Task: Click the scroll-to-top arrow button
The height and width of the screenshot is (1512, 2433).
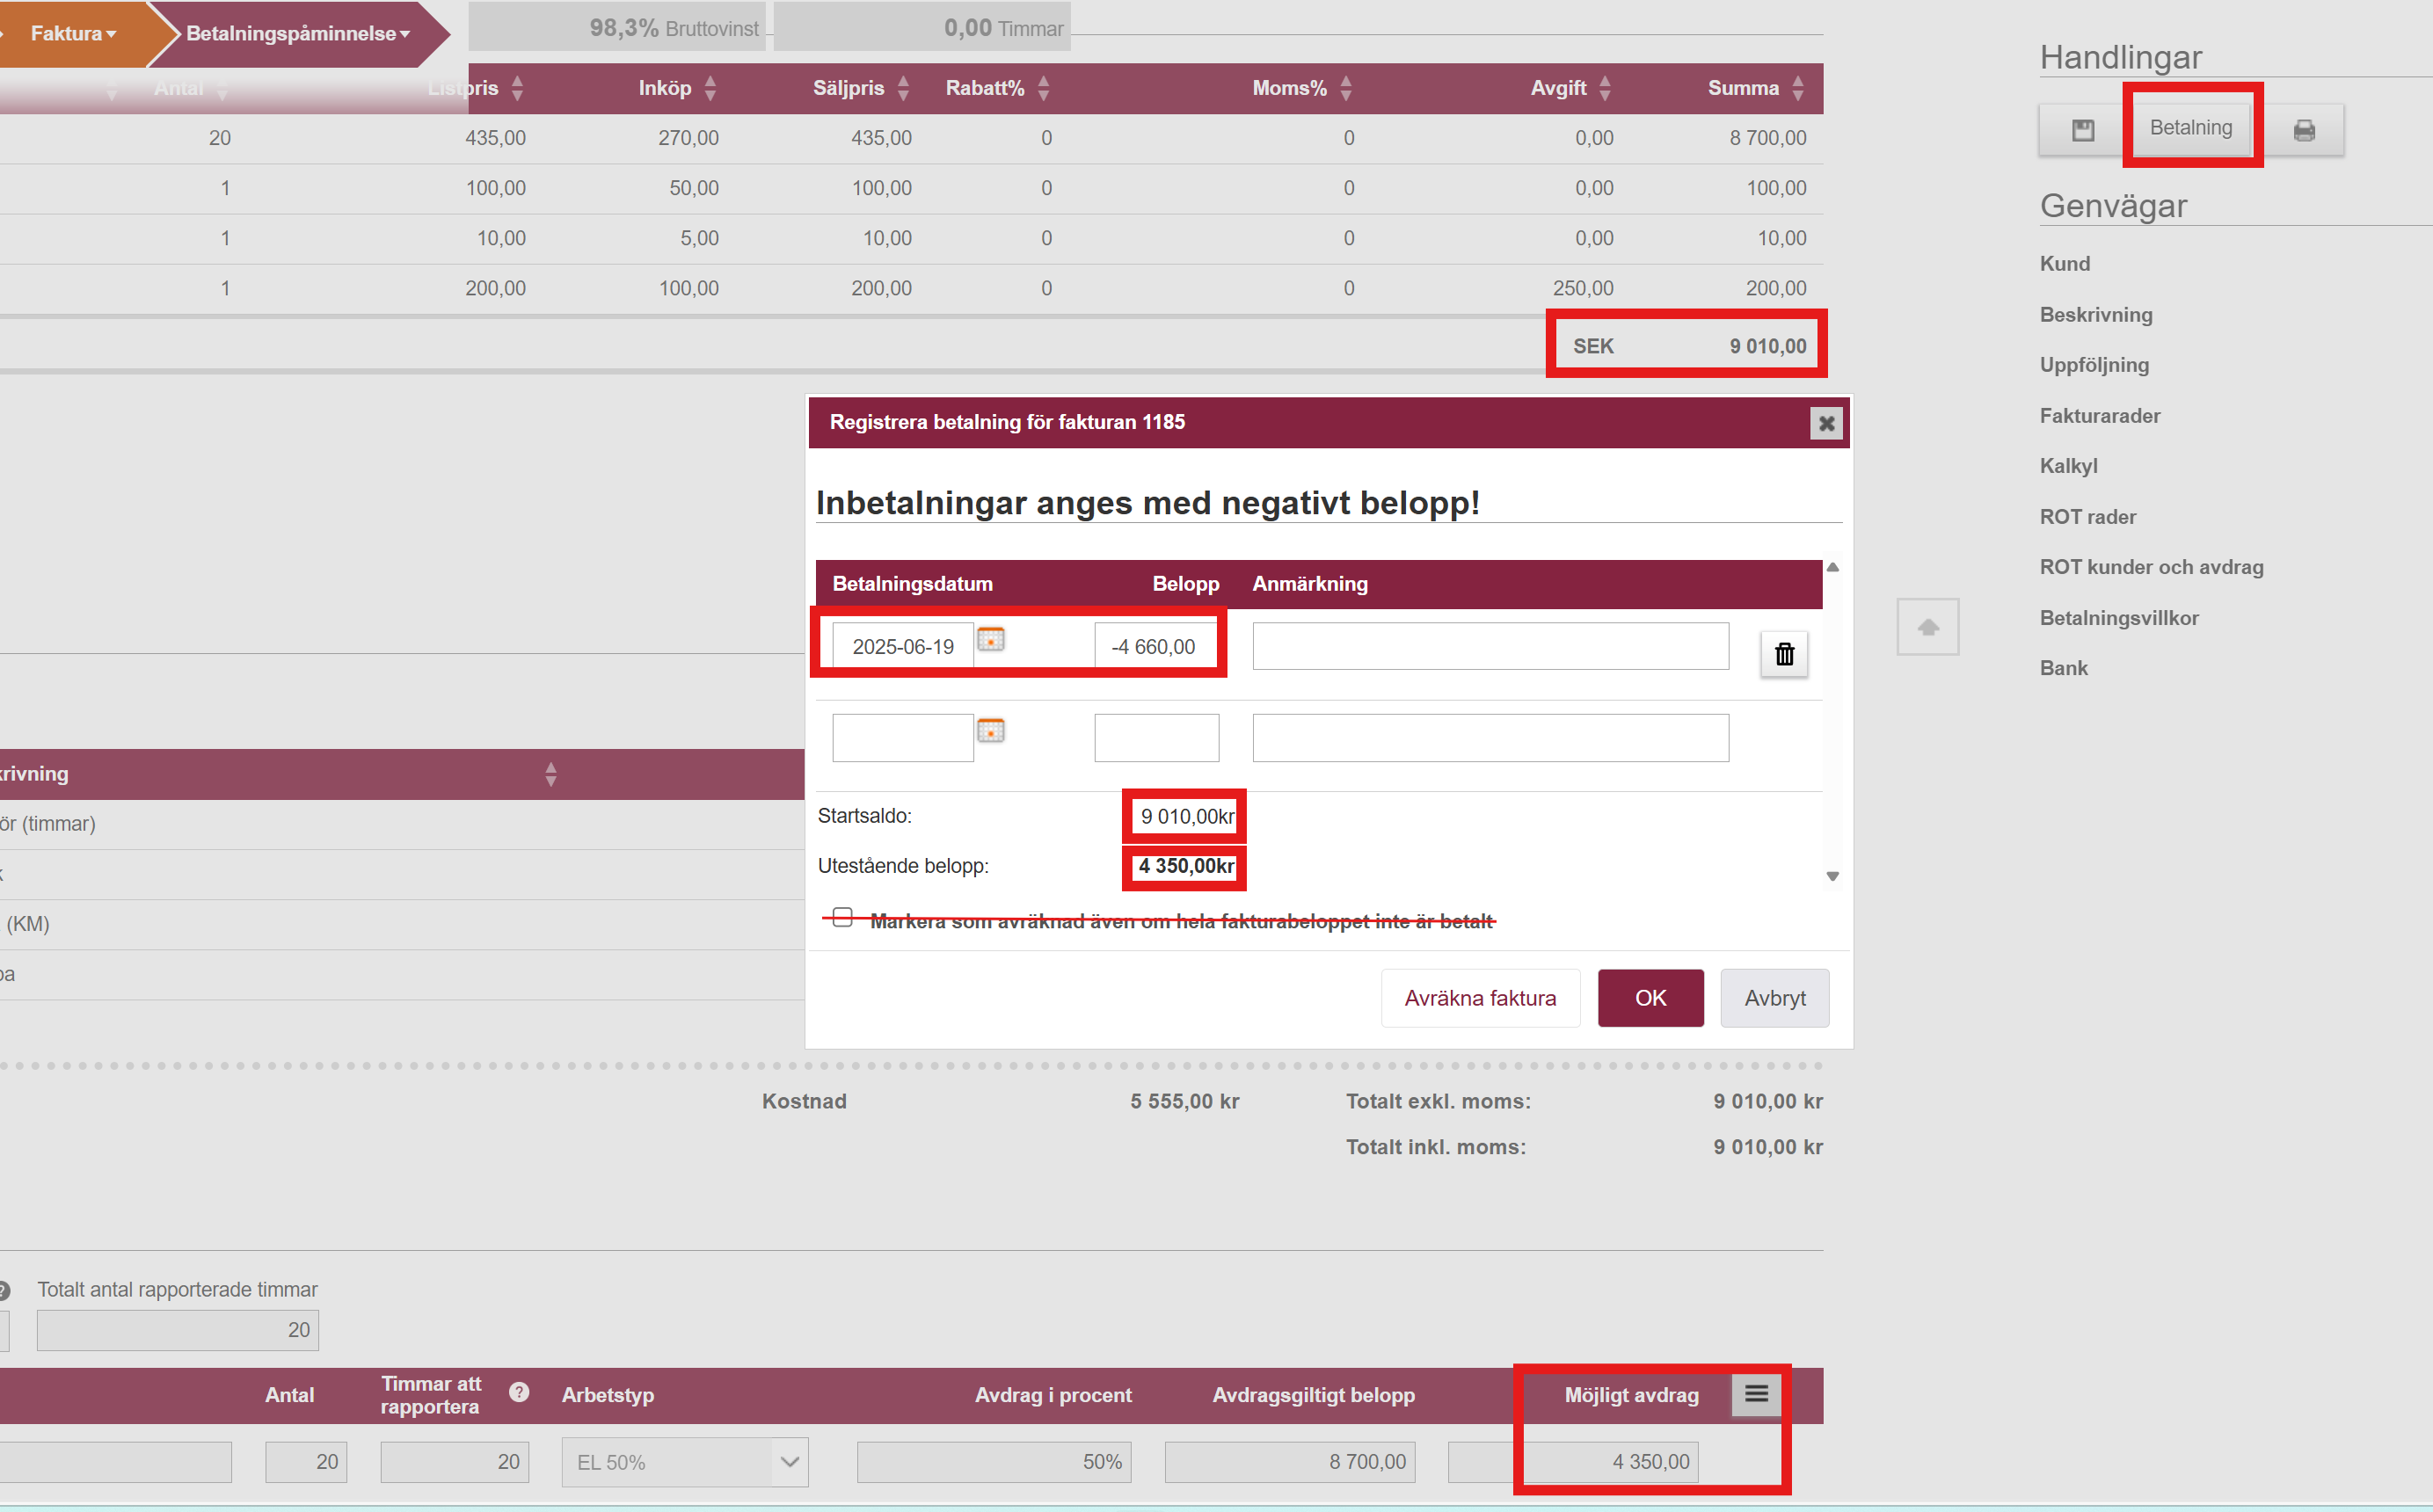Action: pos(1928,627)
